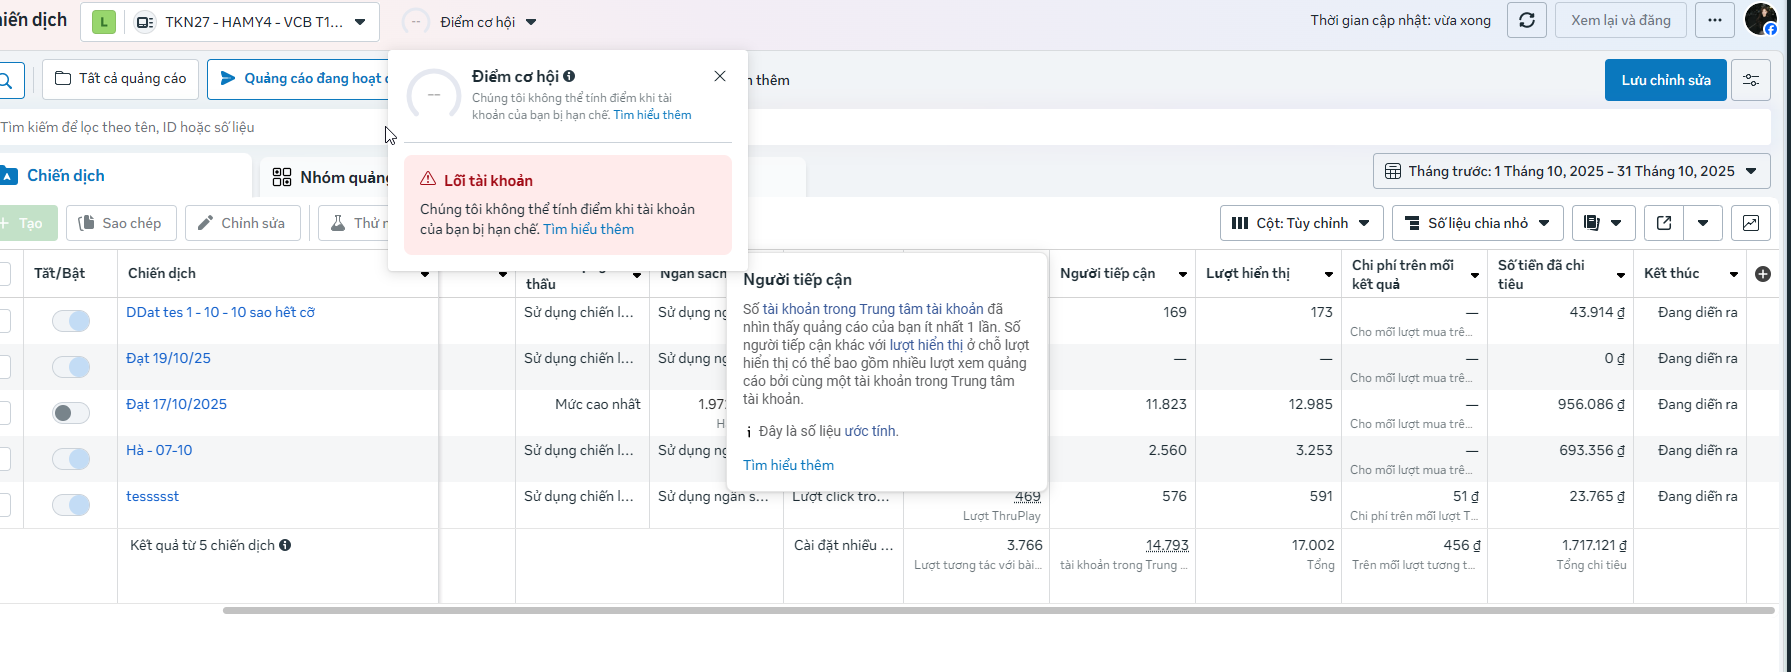Screen dimensions: 1791x672
Task: Open the Hà - 07-10 campaign link
Action: [x=159, y=450]
